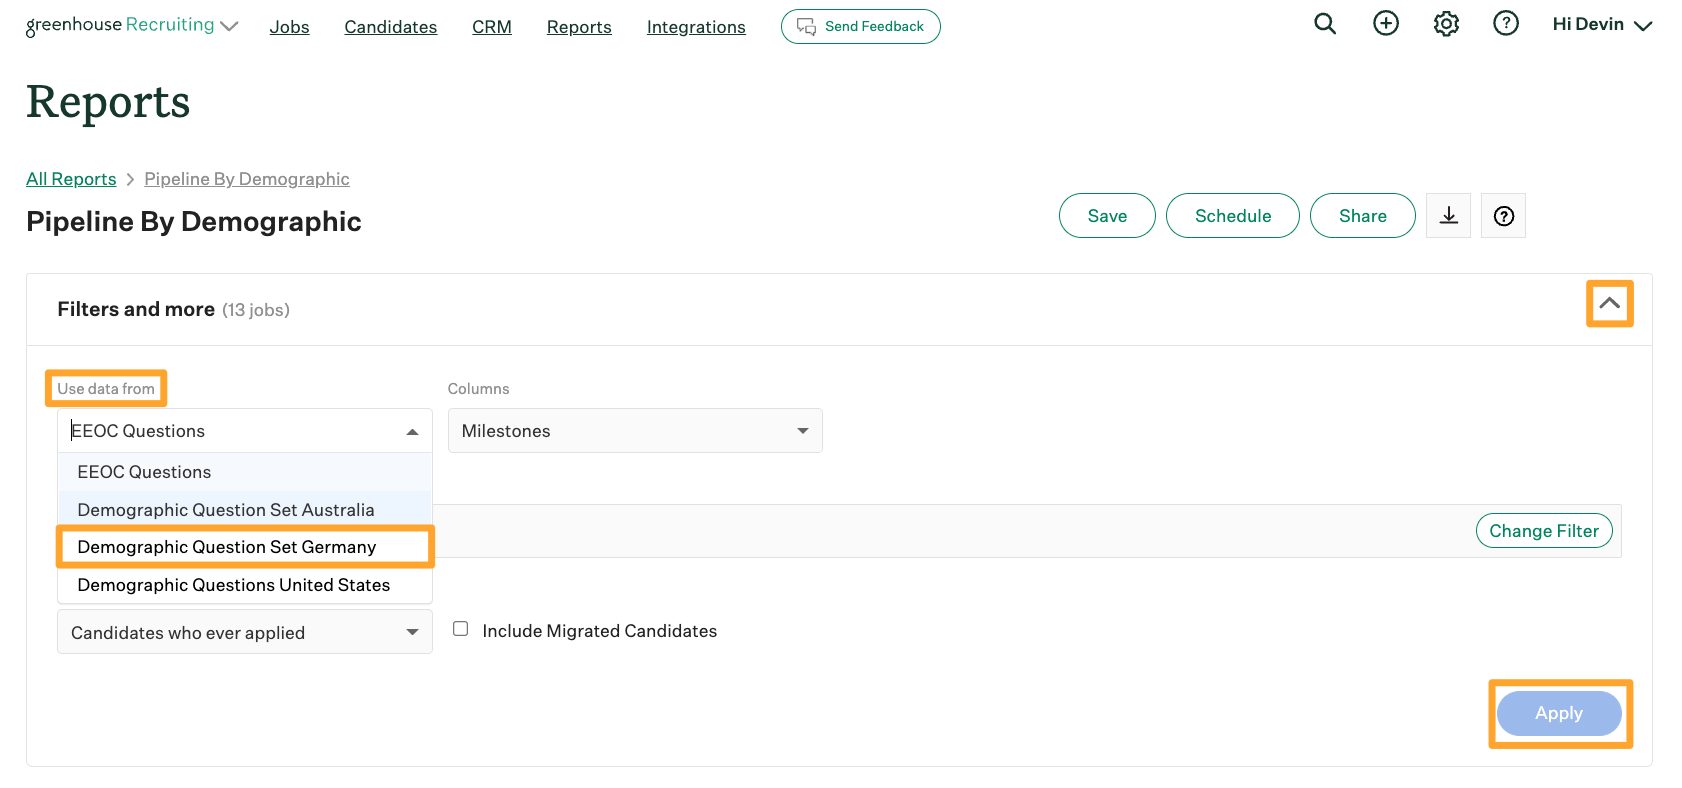Open the Candidates who ever applied dropdown

tap(245, 632)
